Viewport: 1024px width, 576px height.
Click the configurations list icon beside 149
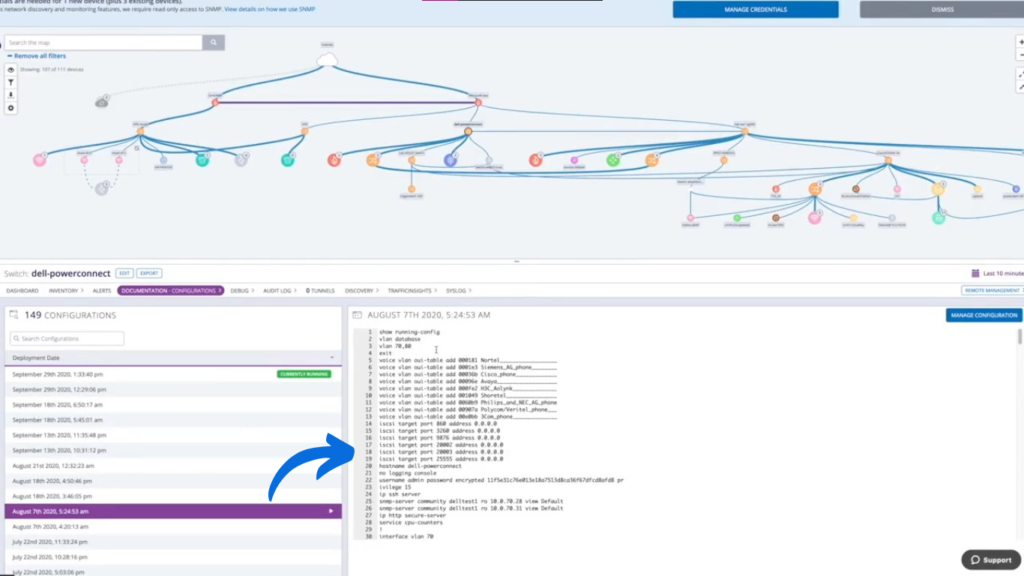pyautogui.click(x=14, y=315)
